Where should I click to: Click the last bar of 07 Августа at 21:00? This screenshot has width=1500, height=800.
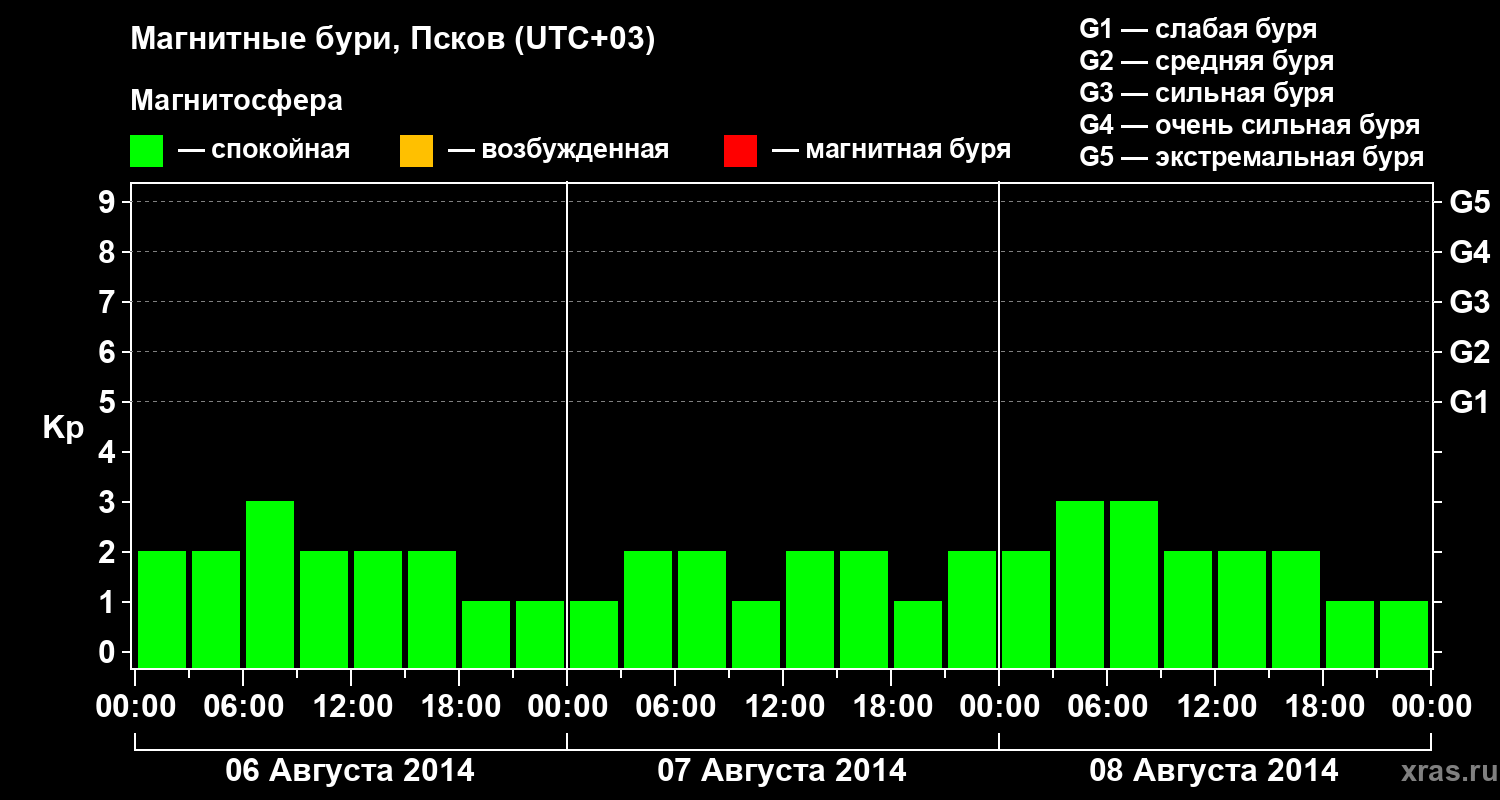point(972,609)
